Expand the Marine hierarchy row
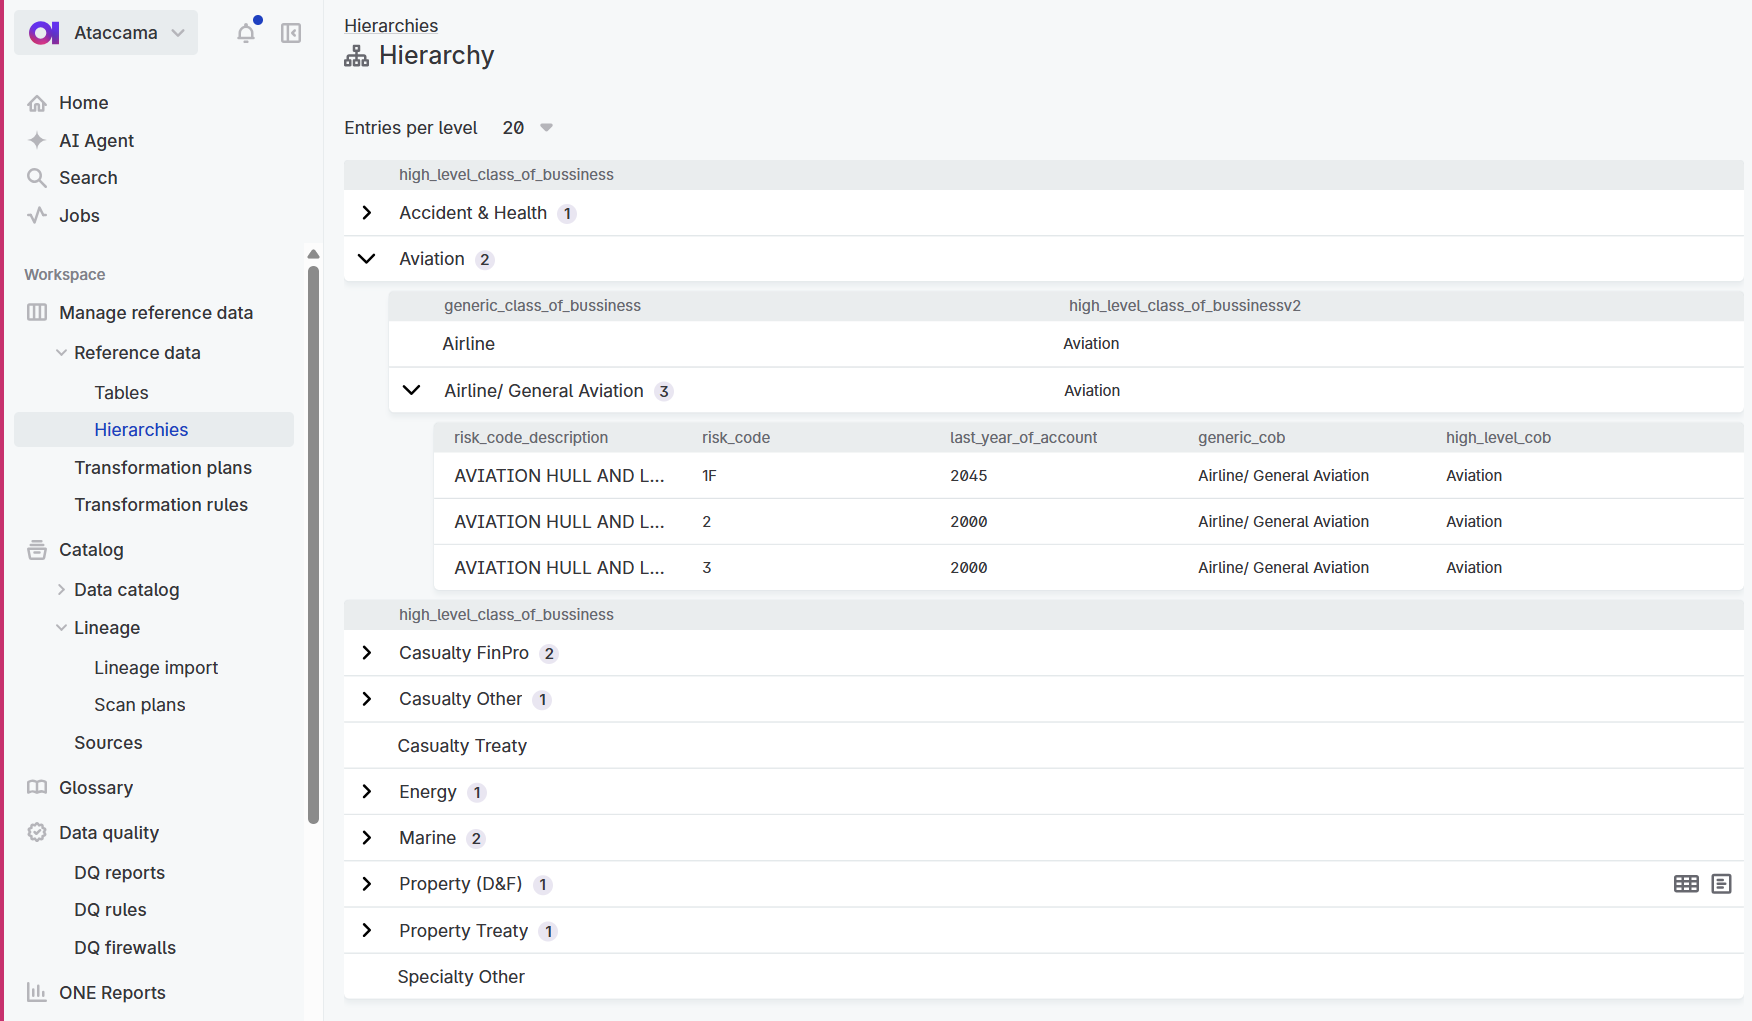This screenshot has height=1021, width=1752. coord(367,838)
